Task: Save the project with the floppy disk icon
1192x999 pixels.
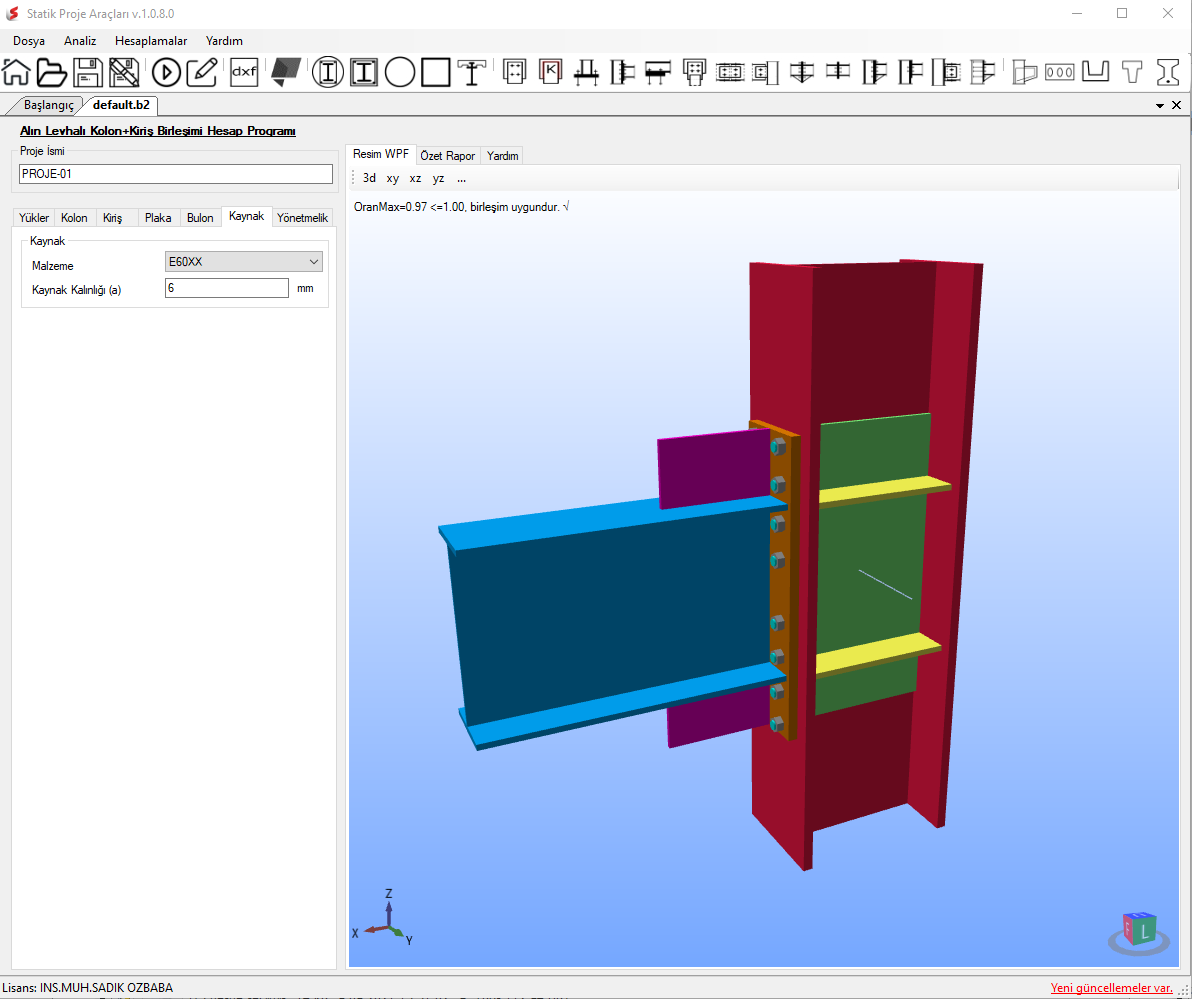Action: 87,72
